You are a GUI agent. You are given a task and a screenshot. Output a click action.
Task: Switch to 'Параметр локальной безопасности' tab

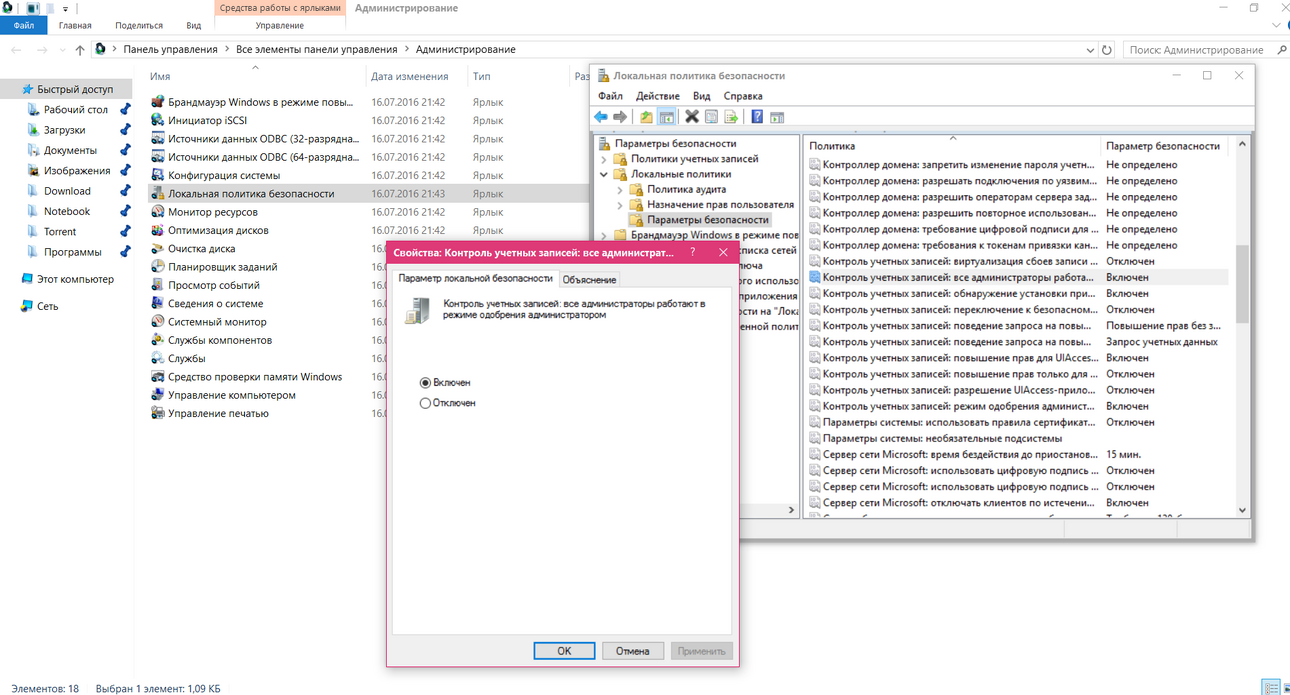tap(475, 278)
